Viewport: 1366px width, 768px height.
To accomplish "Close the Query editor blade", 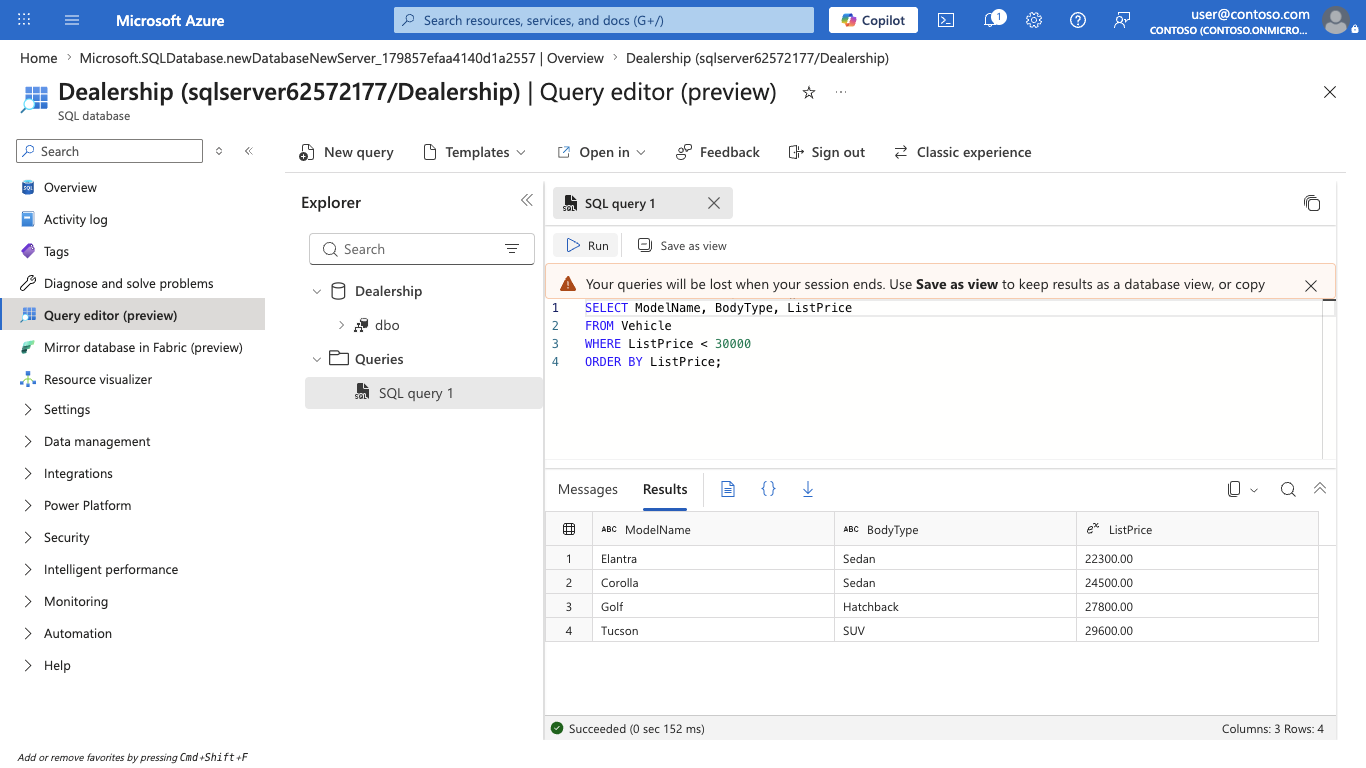I will point(1330,92).
